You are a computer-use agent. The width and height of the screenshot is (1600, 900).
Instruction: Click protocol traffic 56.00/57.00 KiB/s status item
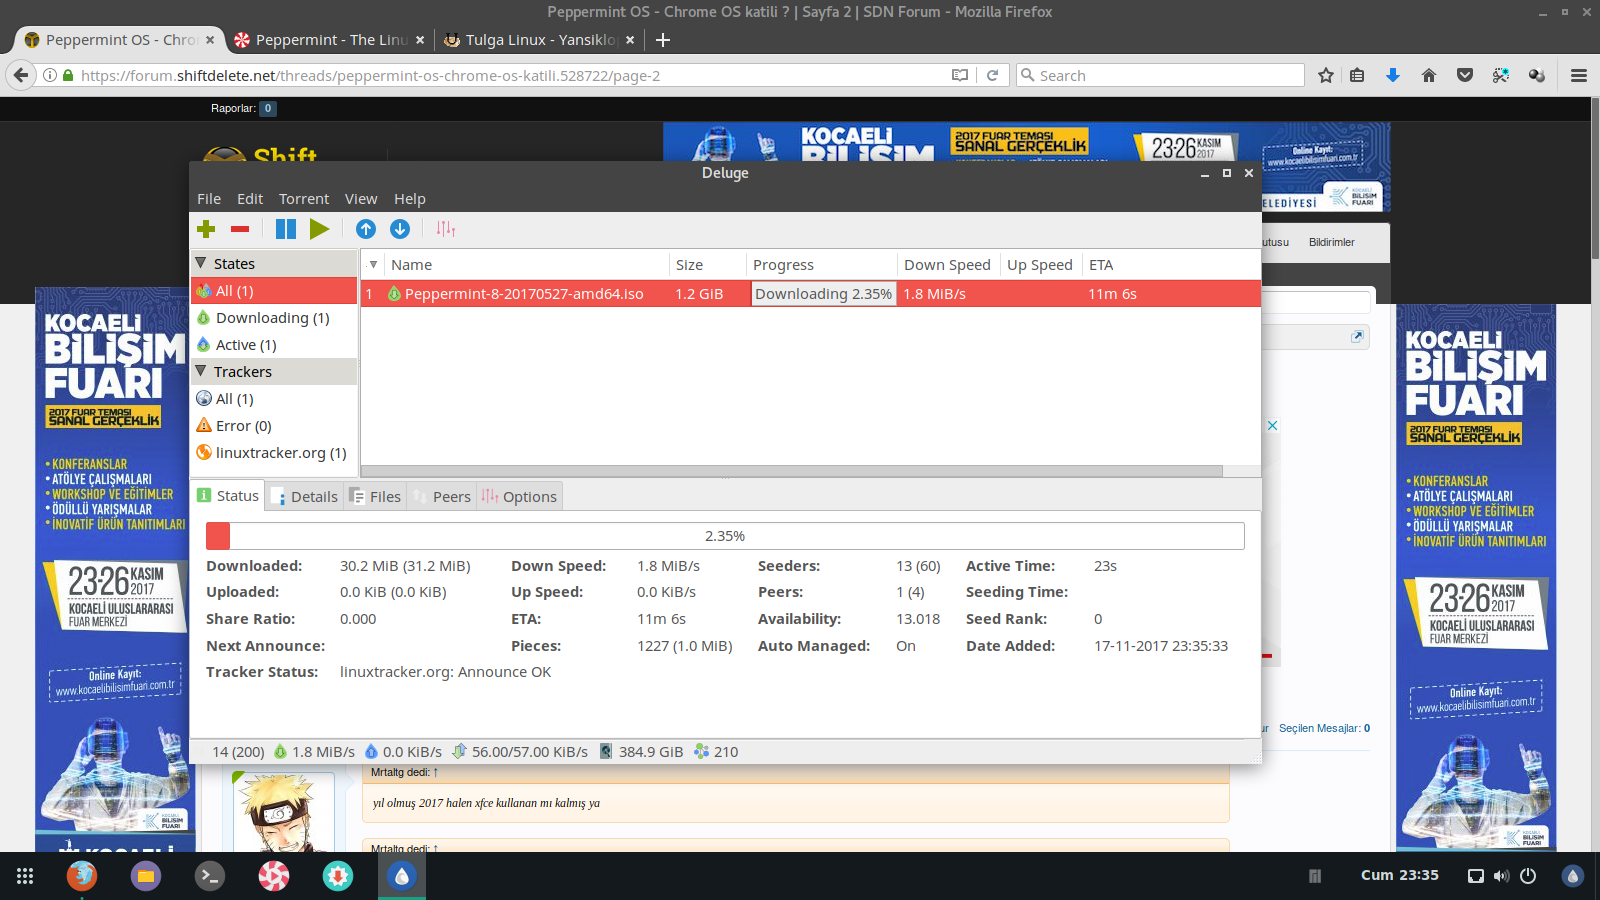[x=520, y=752]
